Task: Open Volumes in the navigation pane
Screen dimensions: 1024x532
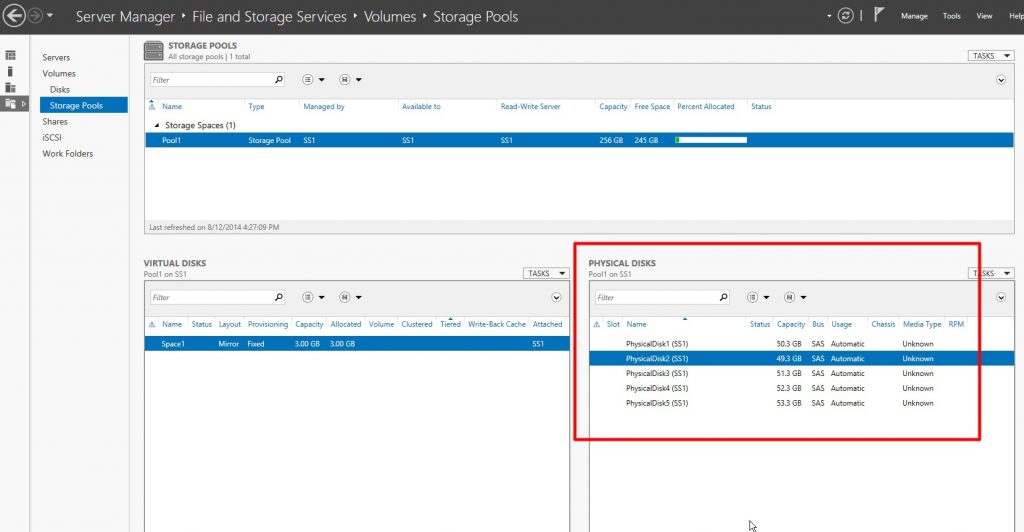Action: pos(59,74)
